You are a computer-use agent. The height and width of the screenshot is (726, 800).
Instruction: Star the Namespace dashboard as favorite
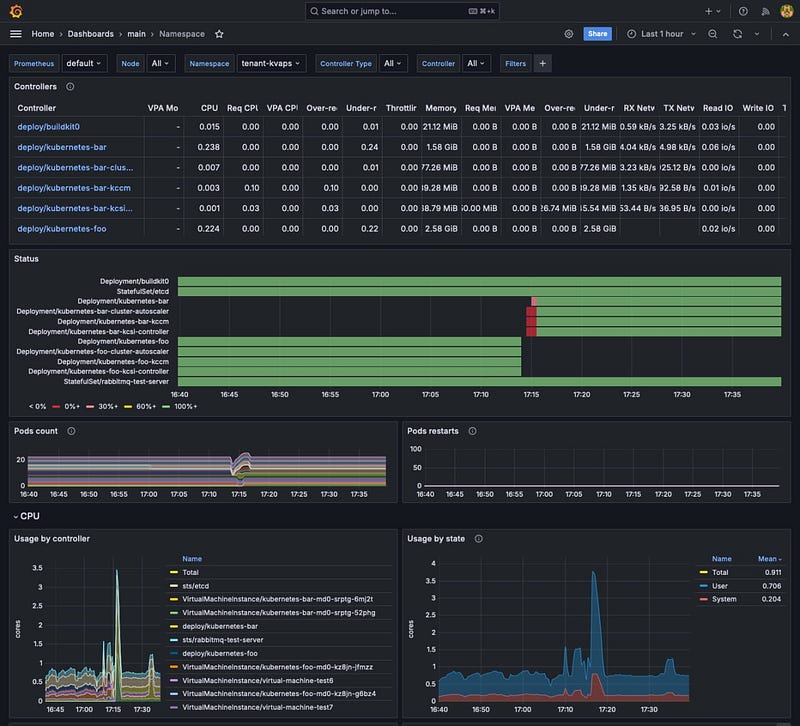point(219,34)
